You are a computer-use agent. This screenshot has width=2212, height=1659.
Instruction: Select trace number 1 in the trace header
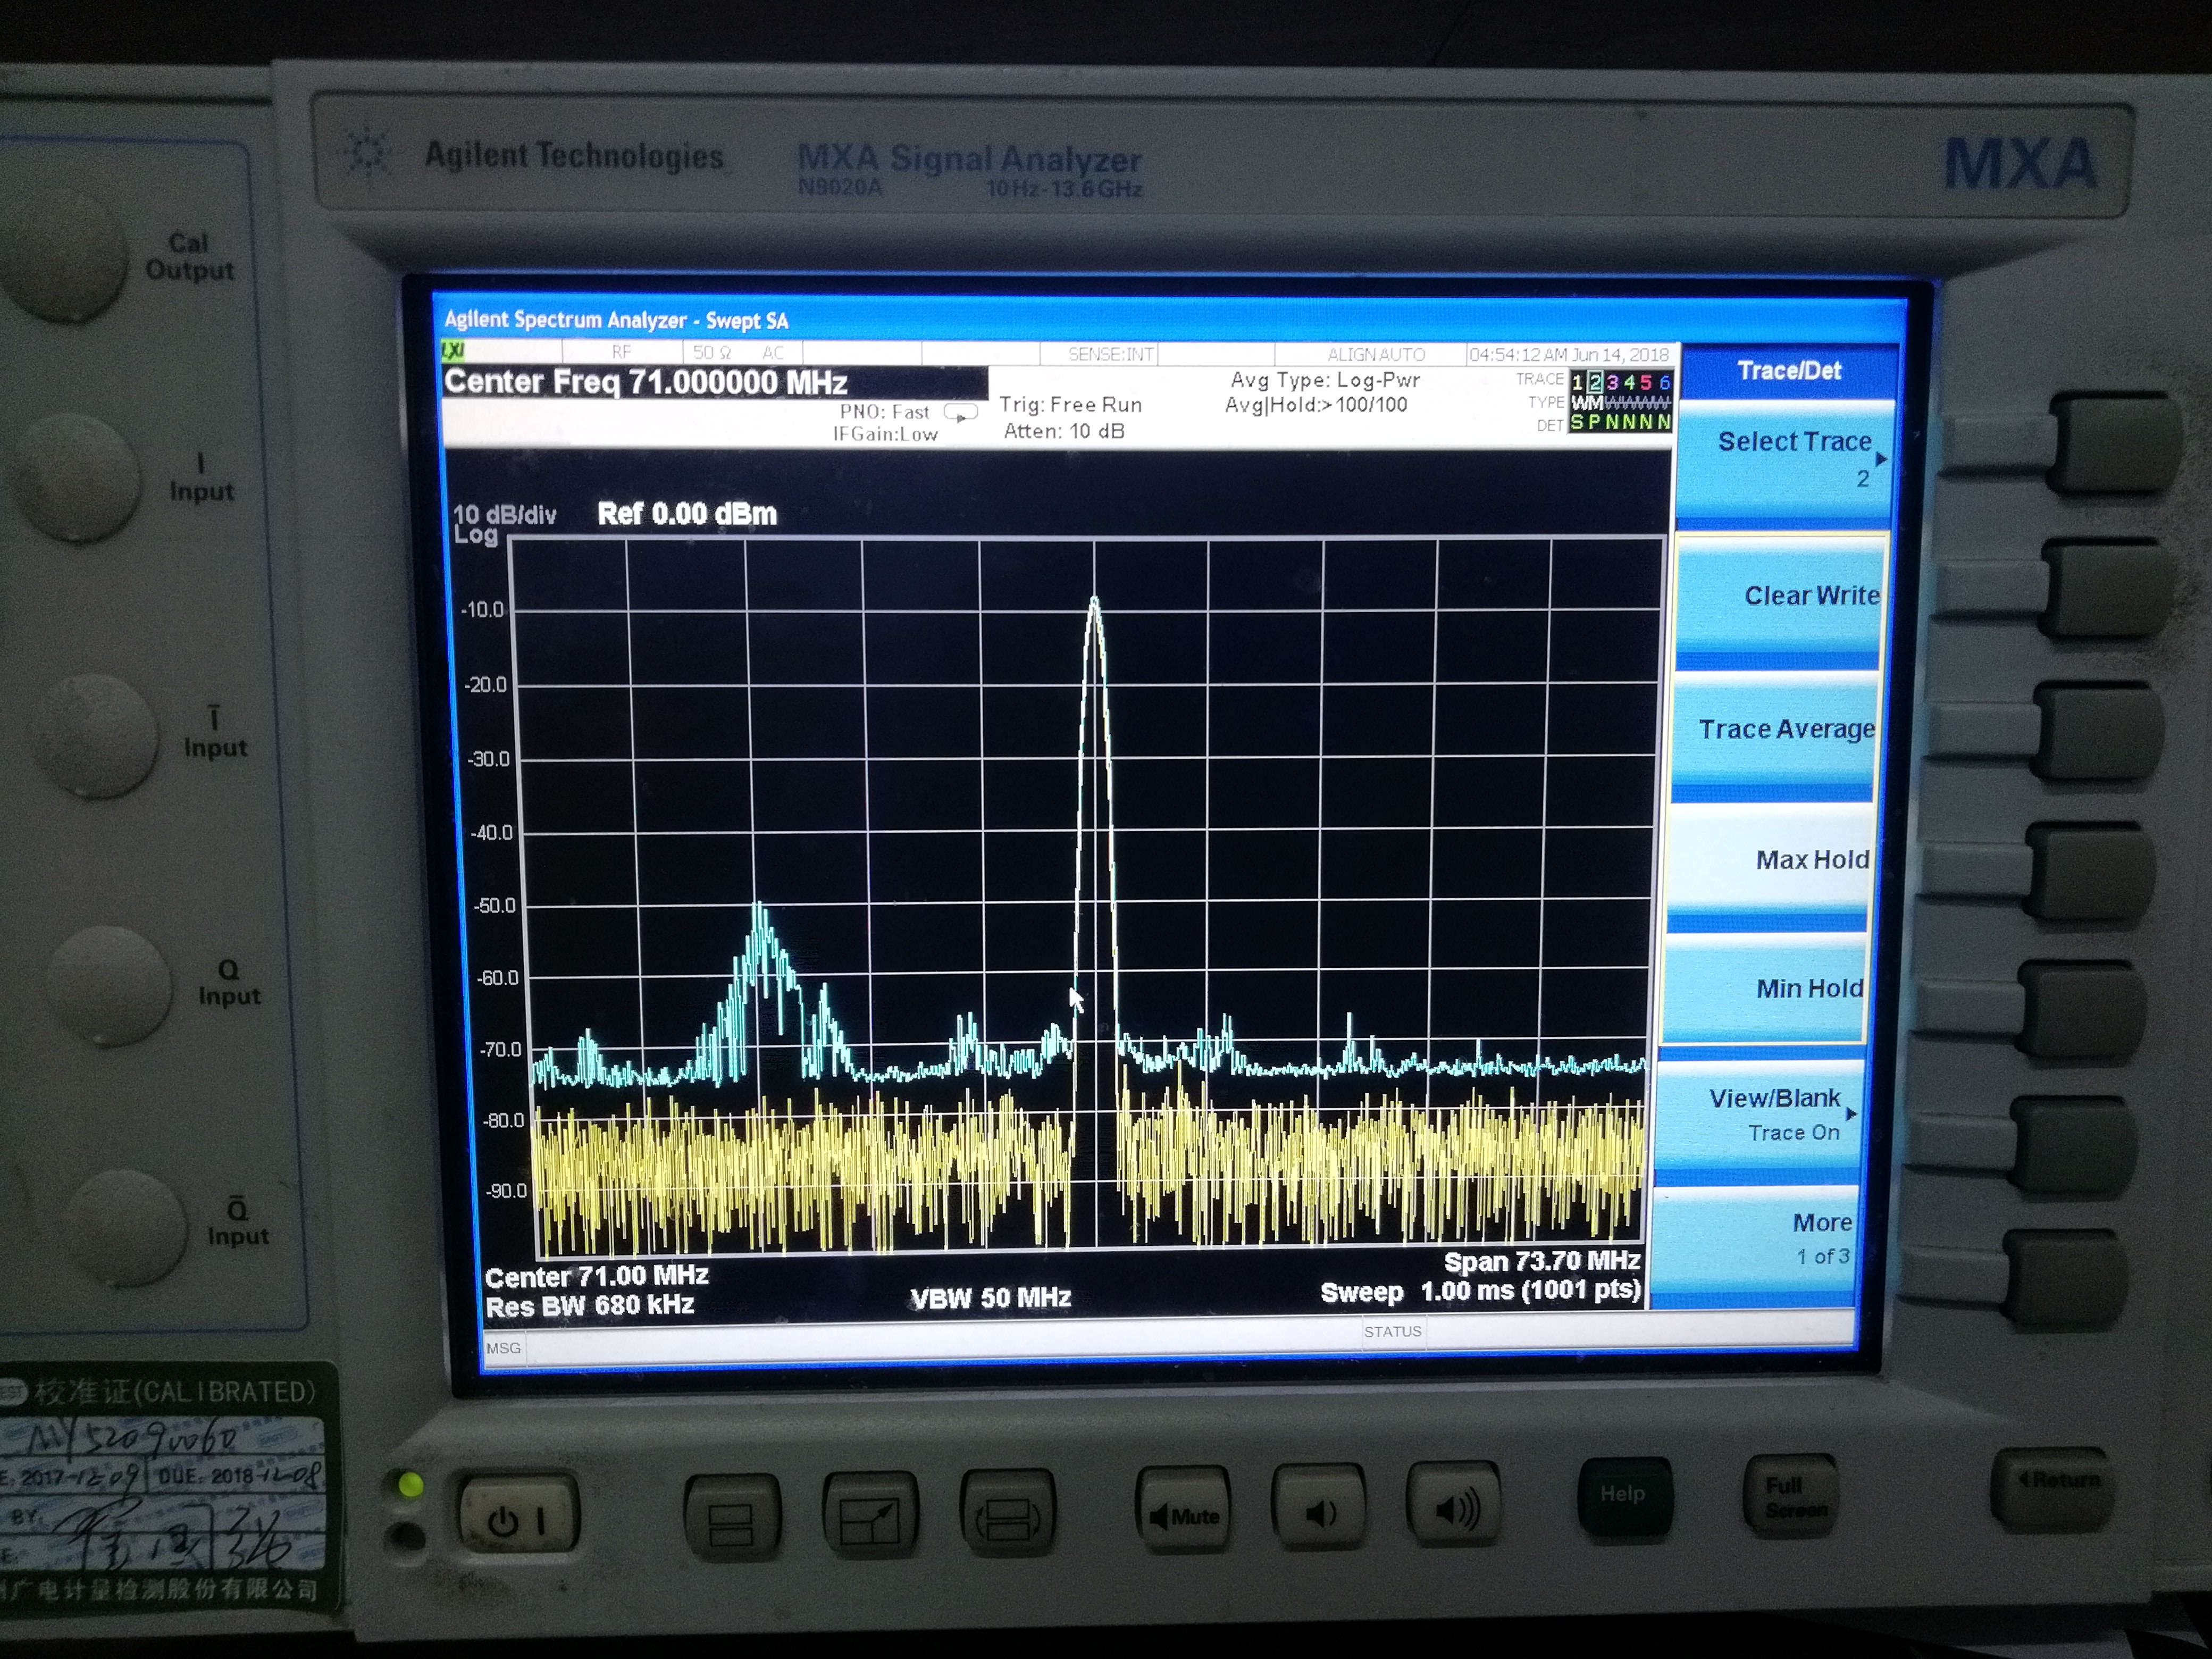[1577, 382]
